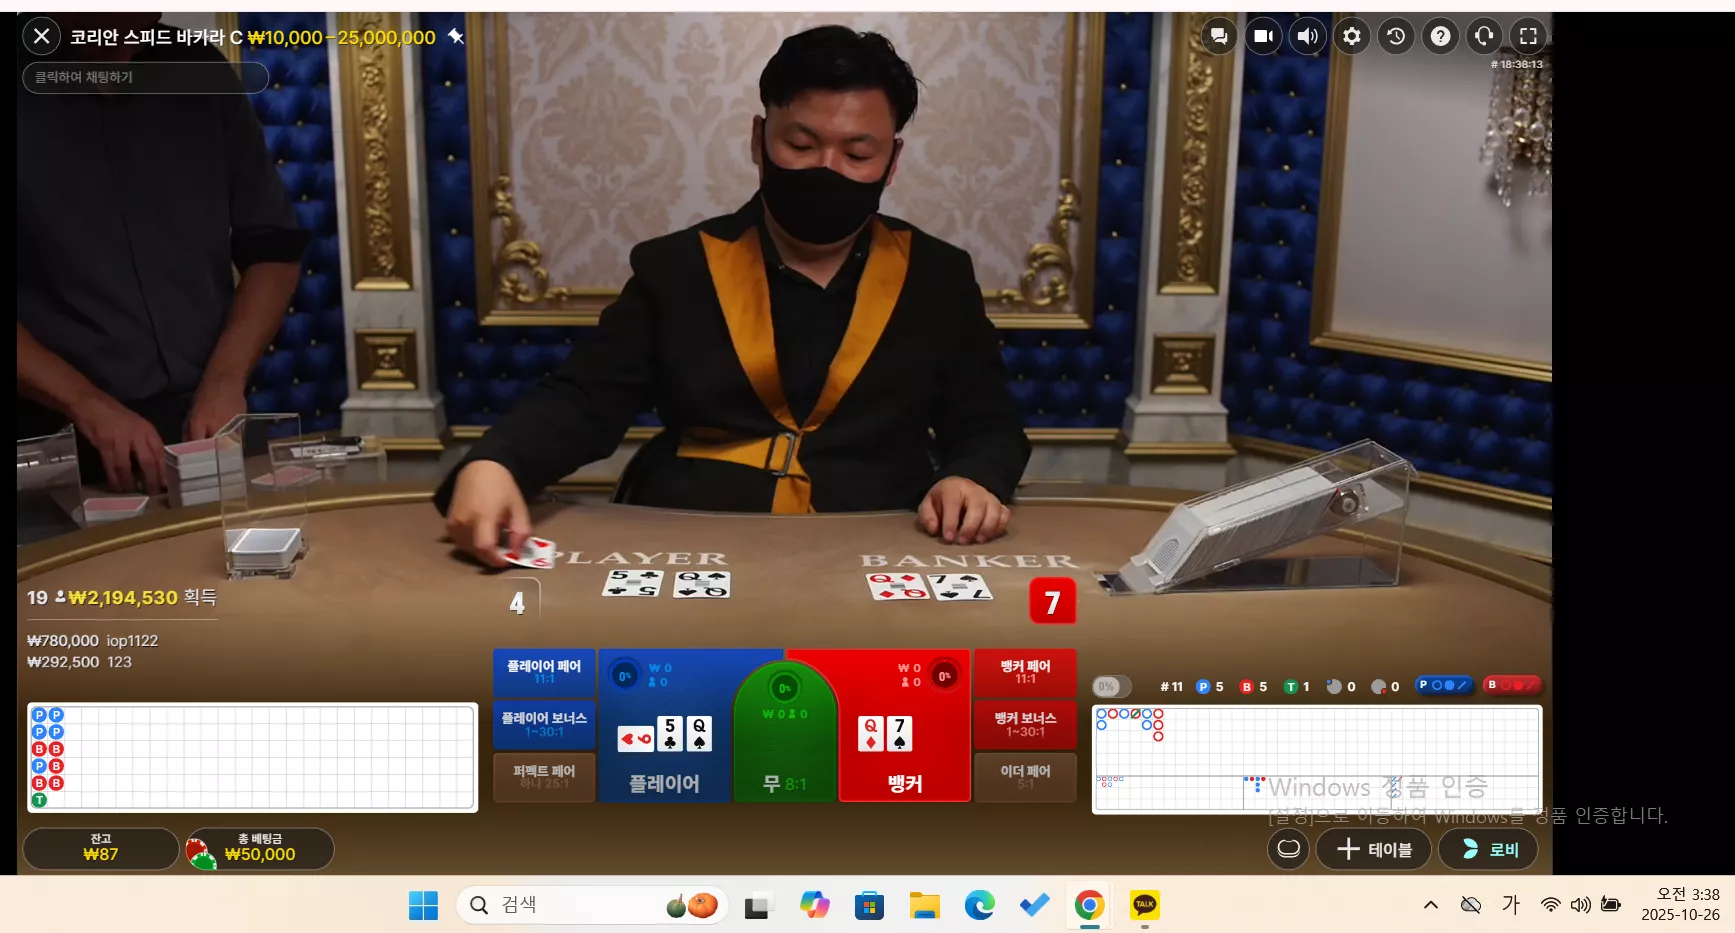Open the big road roadmap panel on the right

[1317, 759]
